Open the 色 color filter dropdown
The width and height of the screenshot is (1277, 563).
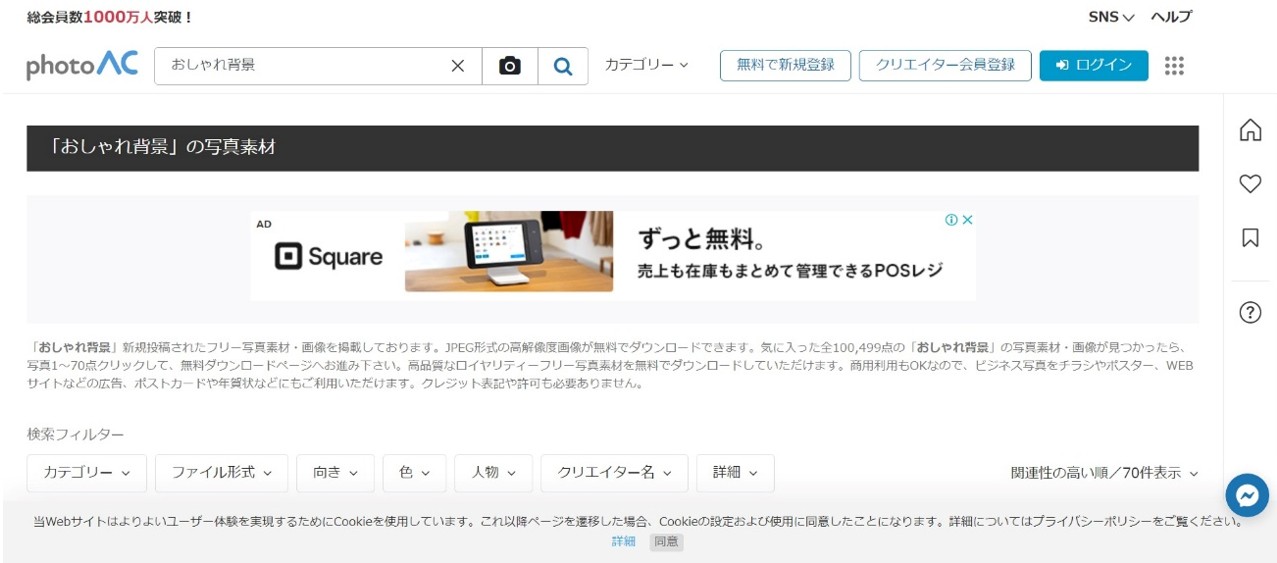click(414, 473)
